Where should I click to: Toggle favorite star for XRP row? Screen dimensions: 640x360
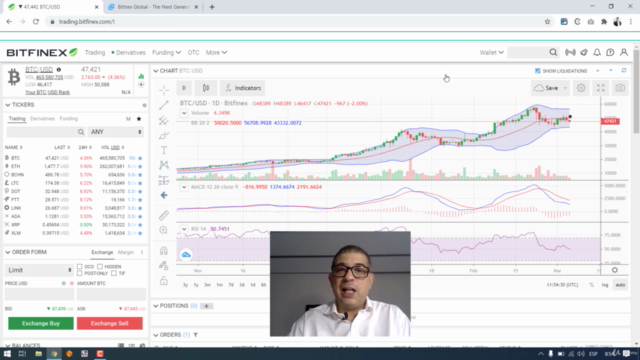pyautogui.click(x=140, y=224)
